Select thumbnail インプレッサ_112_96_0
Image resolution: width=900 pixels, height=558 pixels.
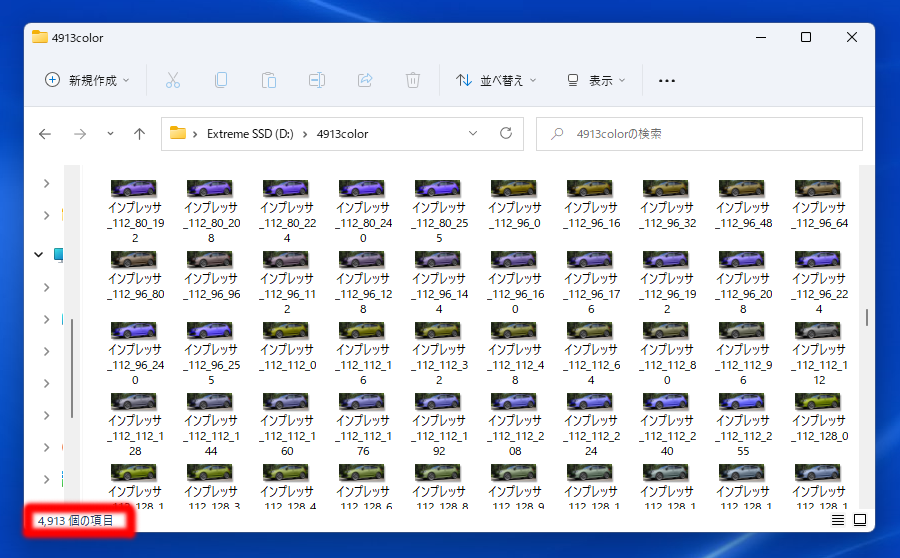coord(514,188)
